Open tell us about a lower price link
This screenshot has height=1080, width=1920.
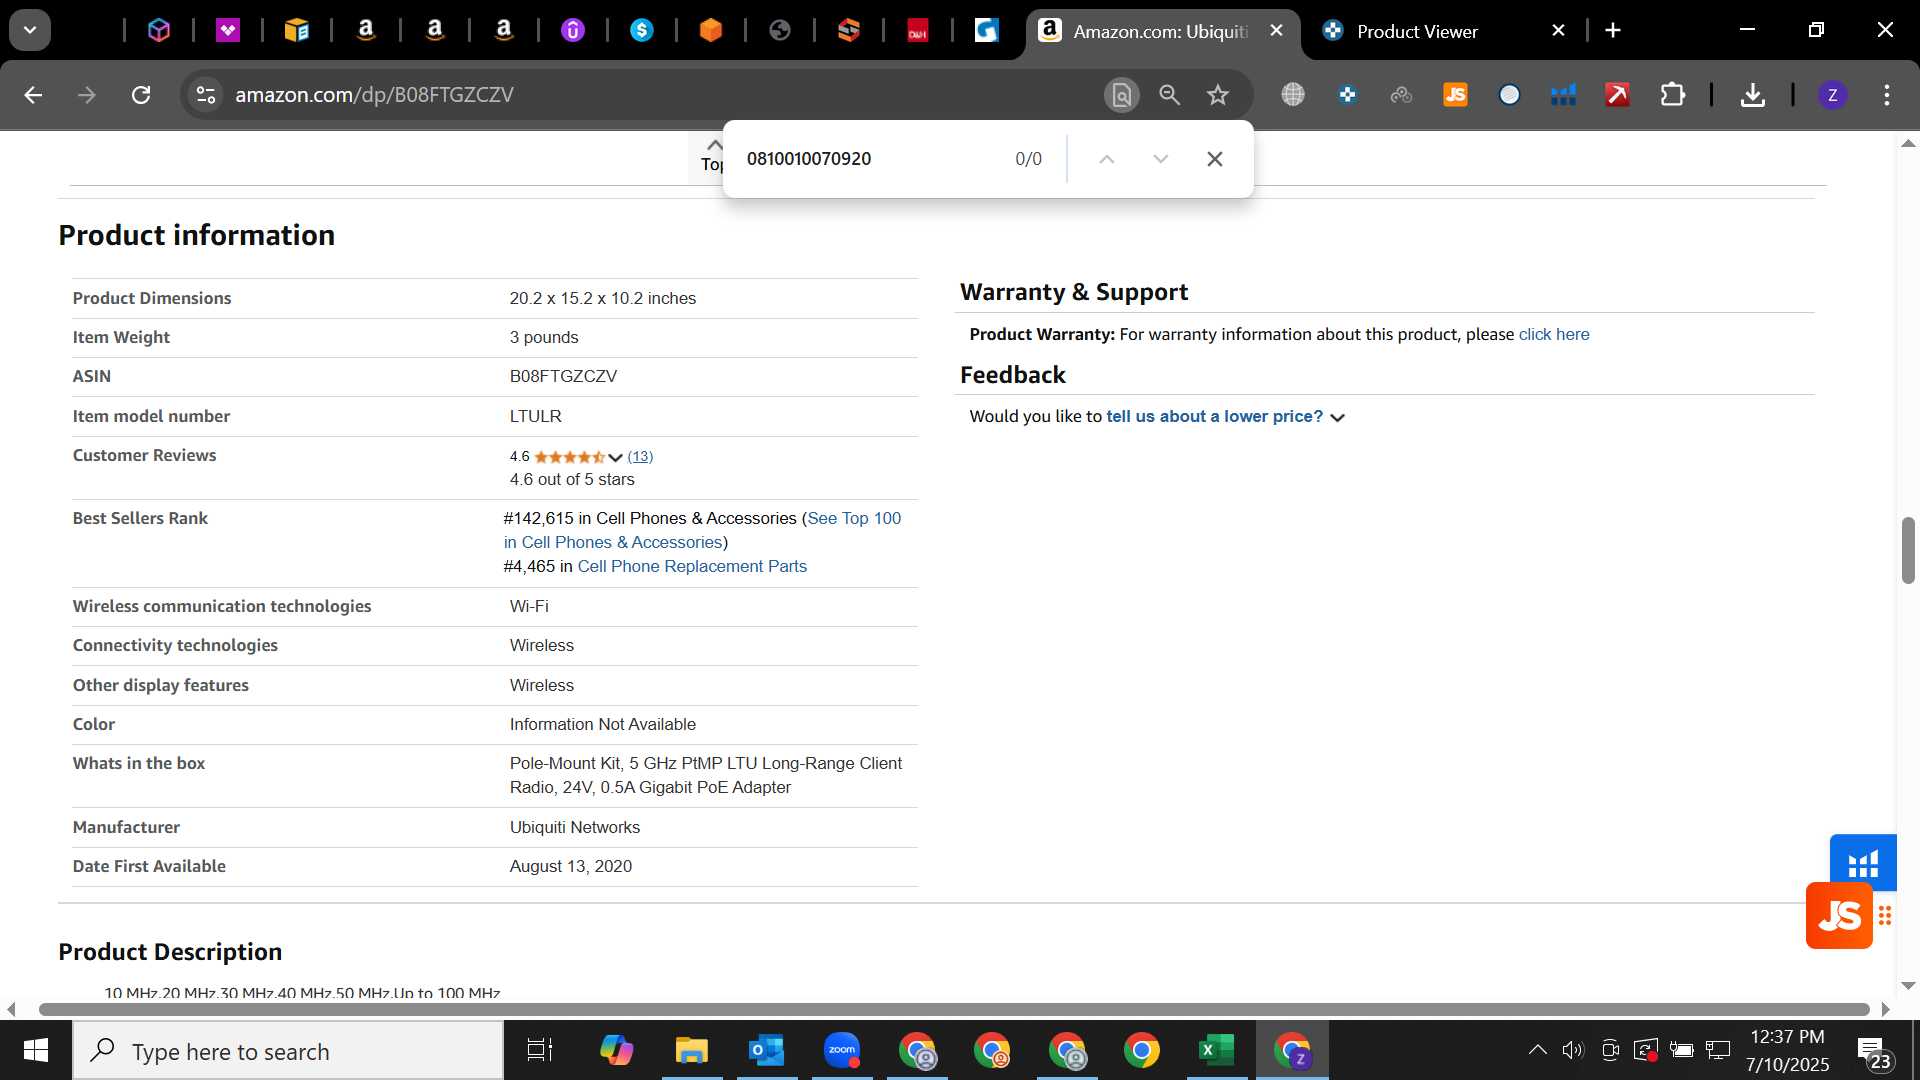click(x=1214, y=417)
